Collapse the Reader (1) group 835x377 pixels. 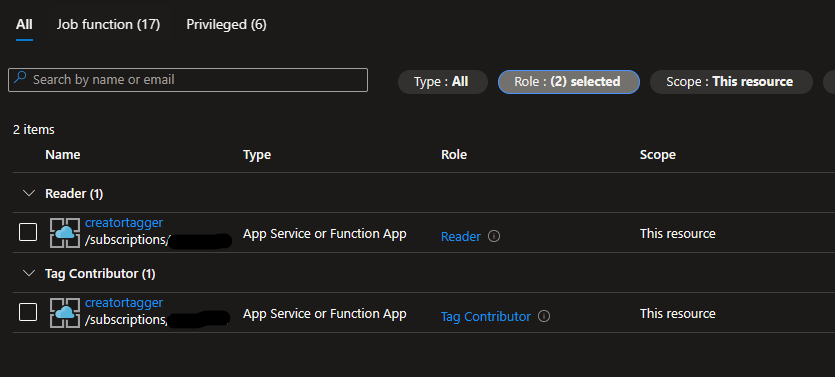click(x=29, y=193)
